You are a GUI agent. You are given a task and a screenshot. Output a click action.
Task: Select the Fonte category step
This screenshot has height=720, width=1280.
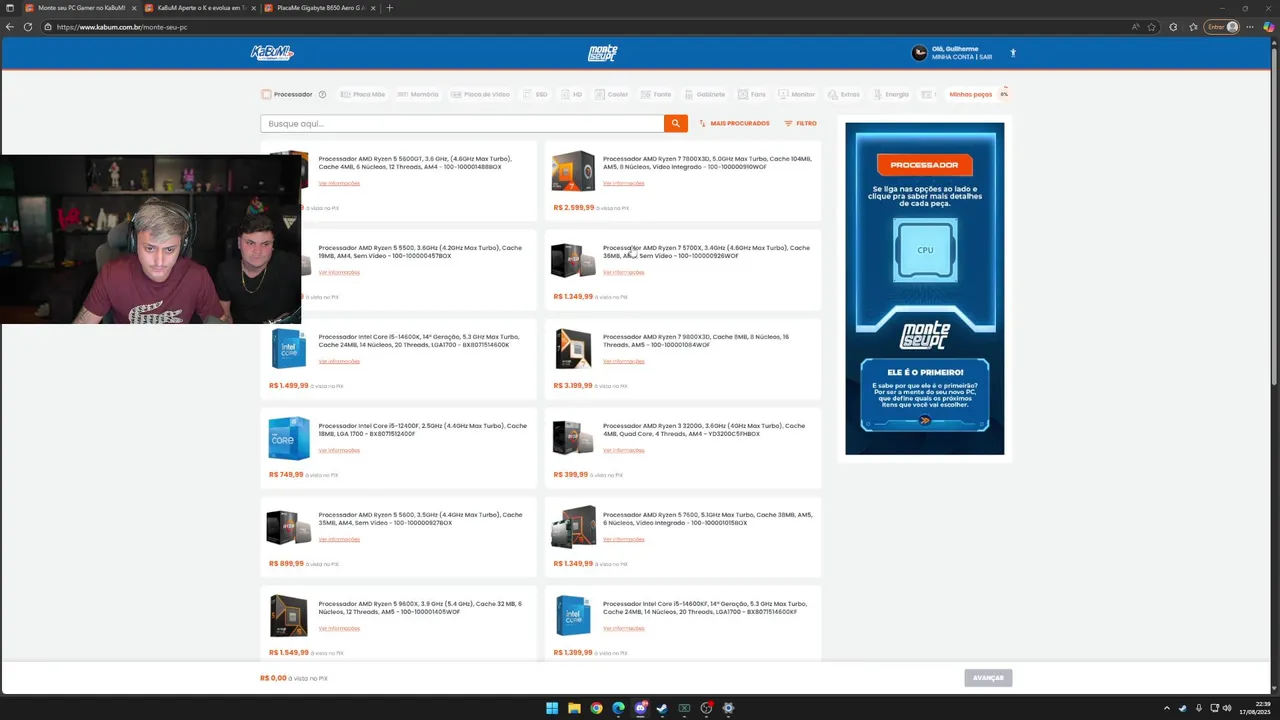pos(655,94)
